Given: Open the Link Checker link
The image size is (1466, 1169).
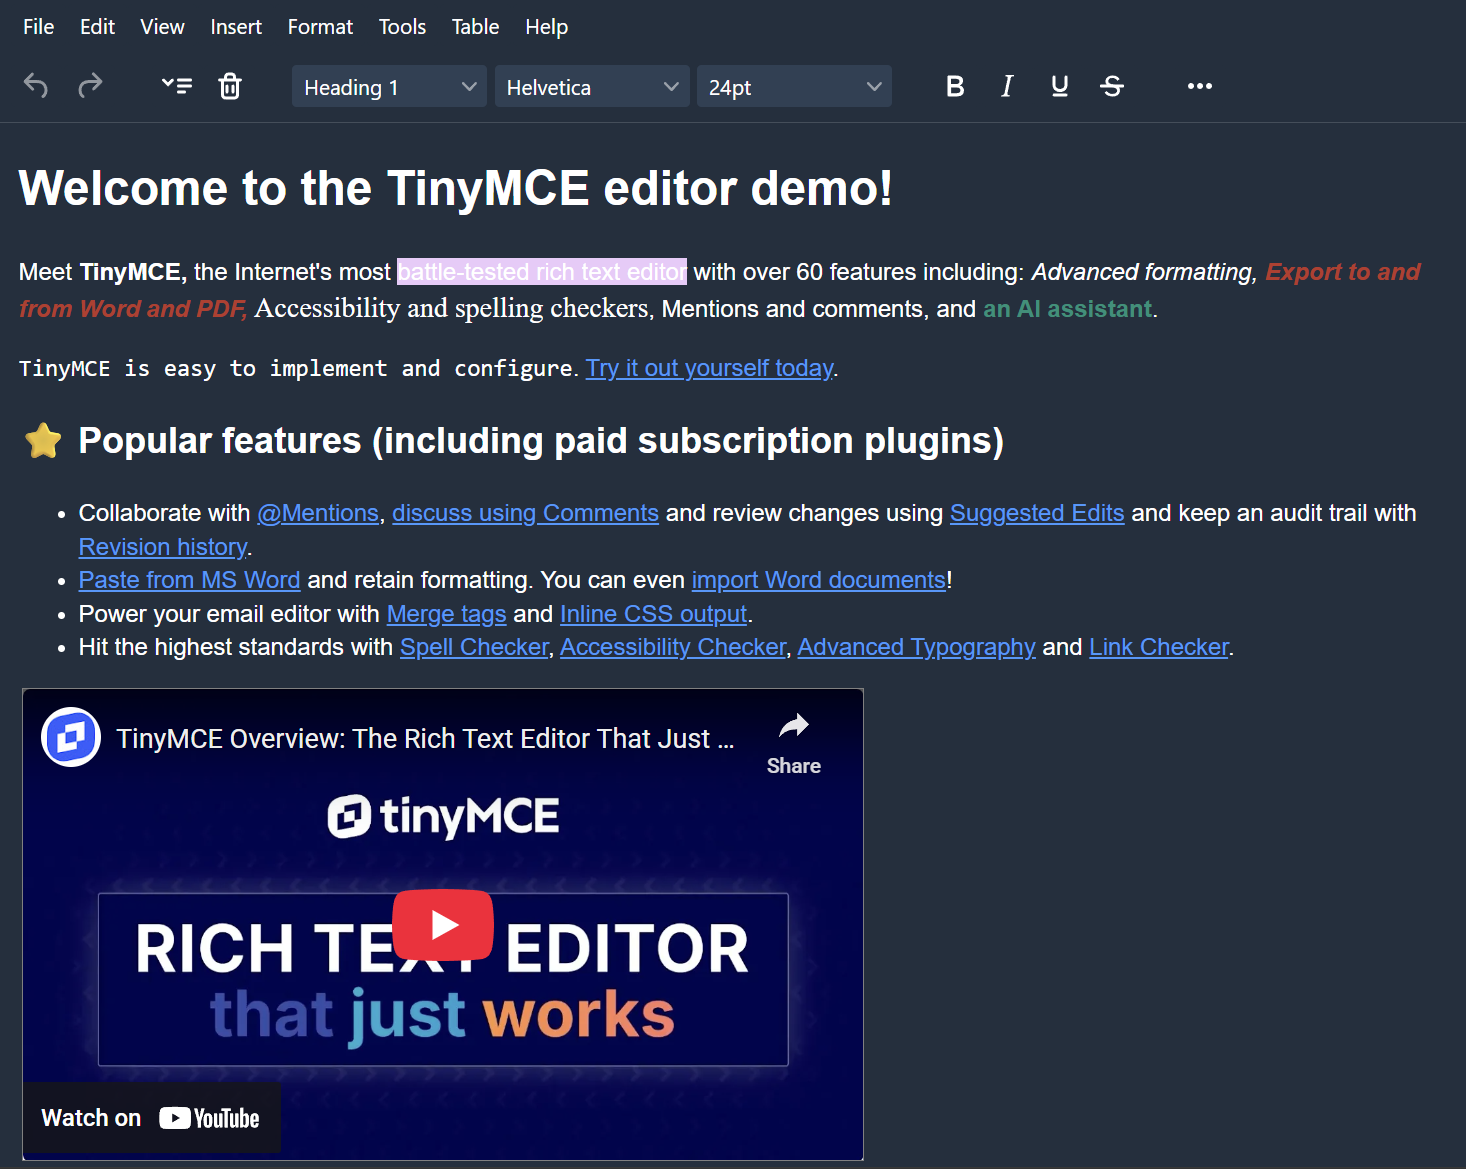Looking at the screenshot, I should (x=1159, y=647).
